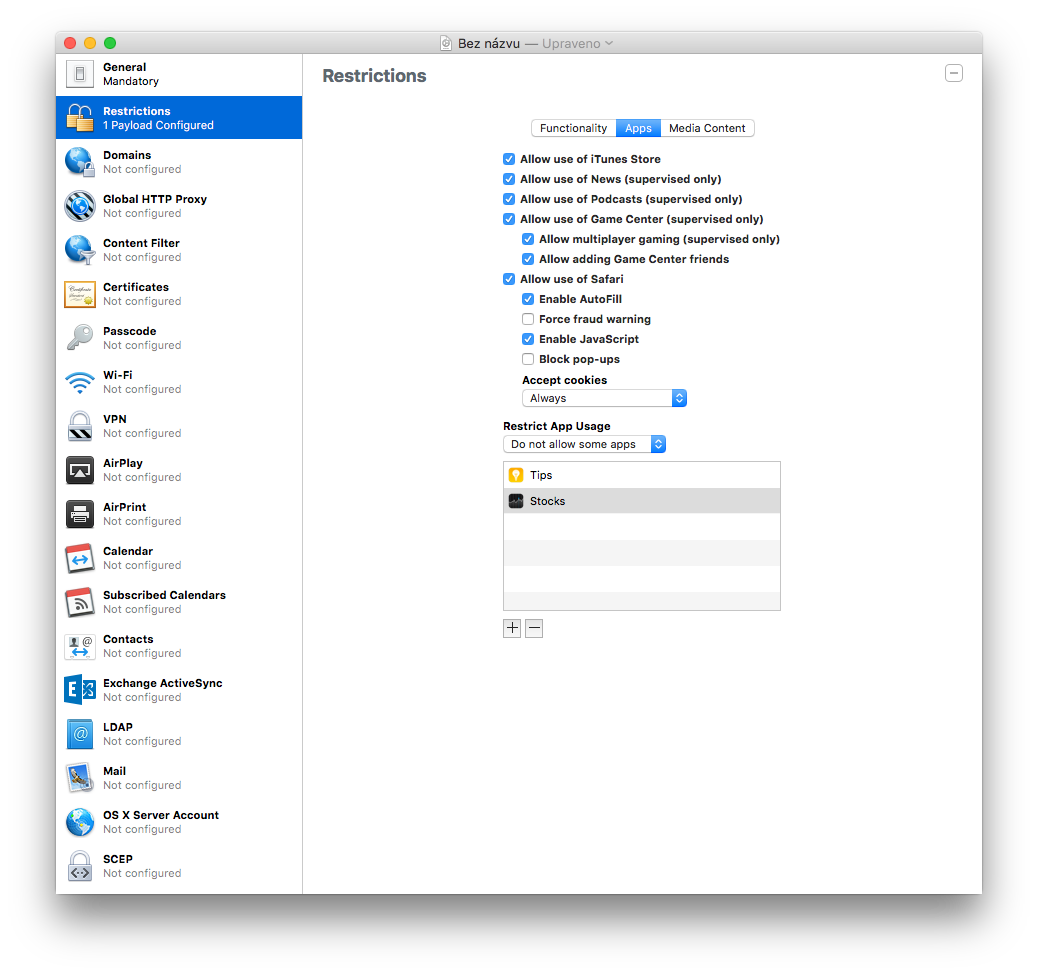Disable the Enable AutoFill checkbox
Viewport: 1038px width, 974px height.
point(528,299)
